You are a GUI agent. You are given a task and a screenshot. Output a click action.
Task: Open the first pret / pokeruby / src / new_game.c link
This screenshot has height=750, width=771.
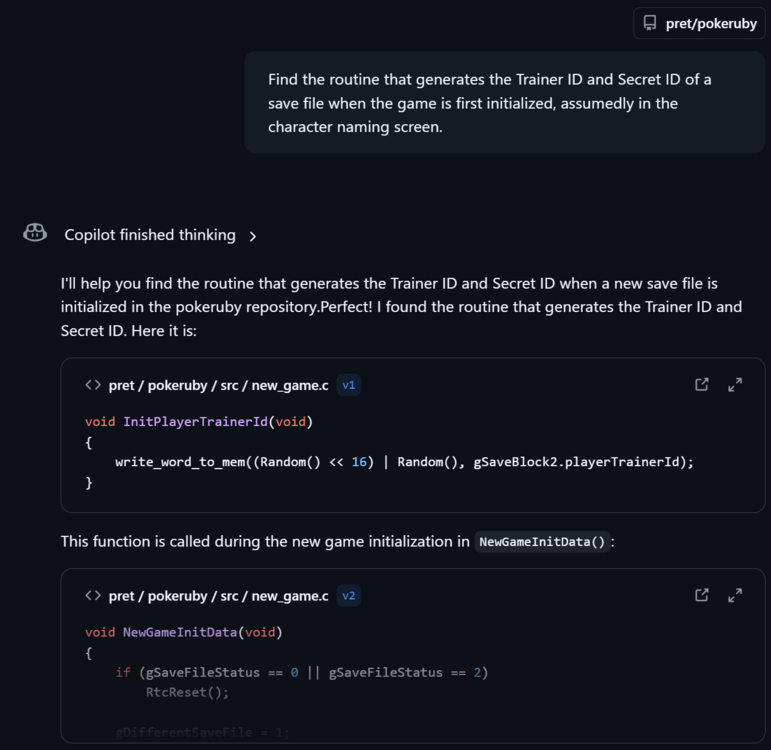(x=218, y=384)
